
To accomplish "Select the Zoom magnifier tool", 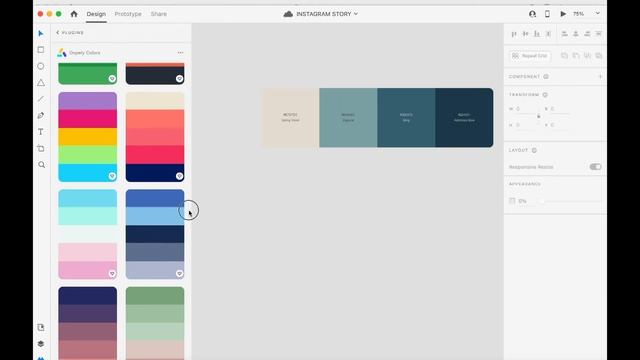I will [x=41, y=165].
